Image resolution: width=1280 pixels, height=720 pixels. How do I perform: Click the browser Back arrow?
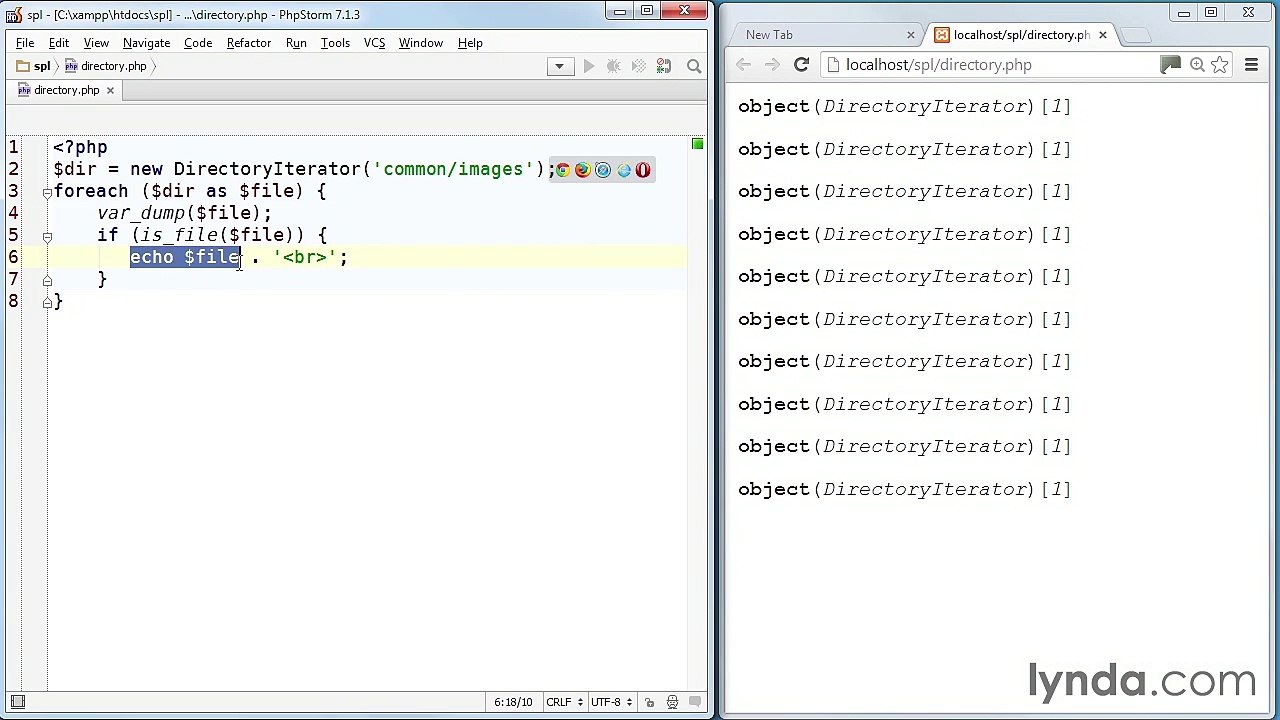pyautogui.click(x=743, y=65)
